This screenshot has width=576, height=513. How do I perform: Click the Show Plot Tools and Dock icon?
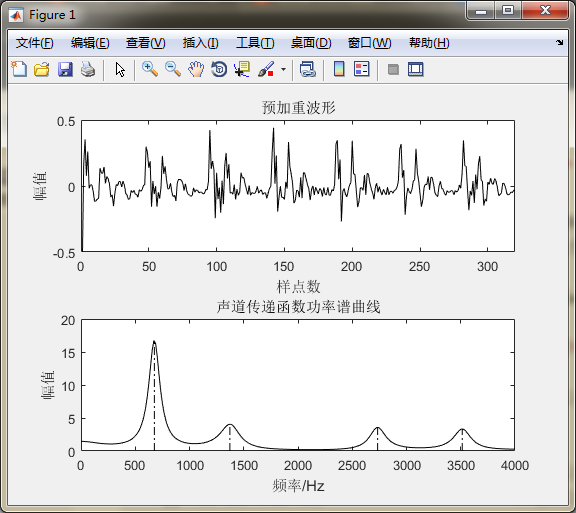tap(416, 69)
